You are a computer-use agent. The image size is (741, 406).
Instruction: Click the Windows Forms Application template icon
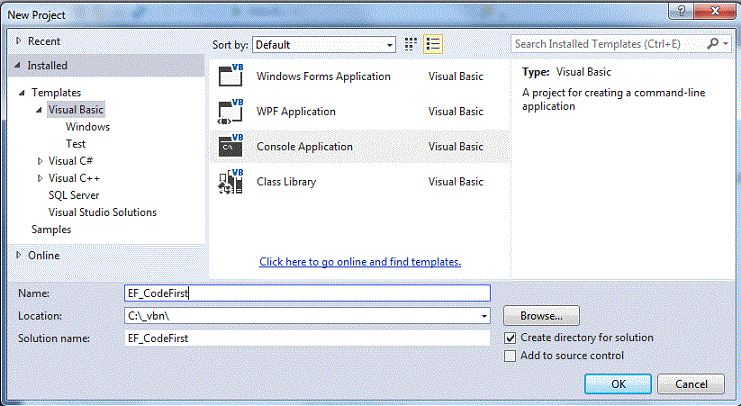point(231,76)
